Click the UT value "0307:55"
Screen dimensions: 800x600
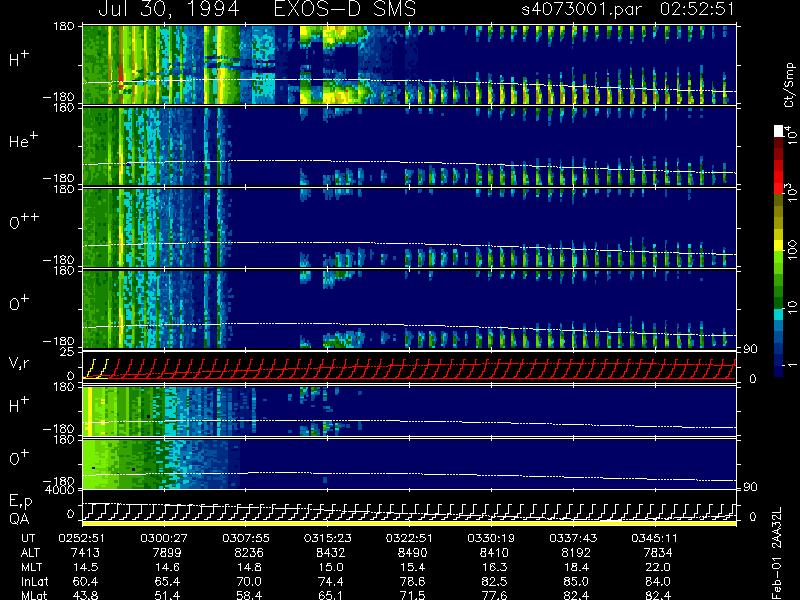(245, 538)
